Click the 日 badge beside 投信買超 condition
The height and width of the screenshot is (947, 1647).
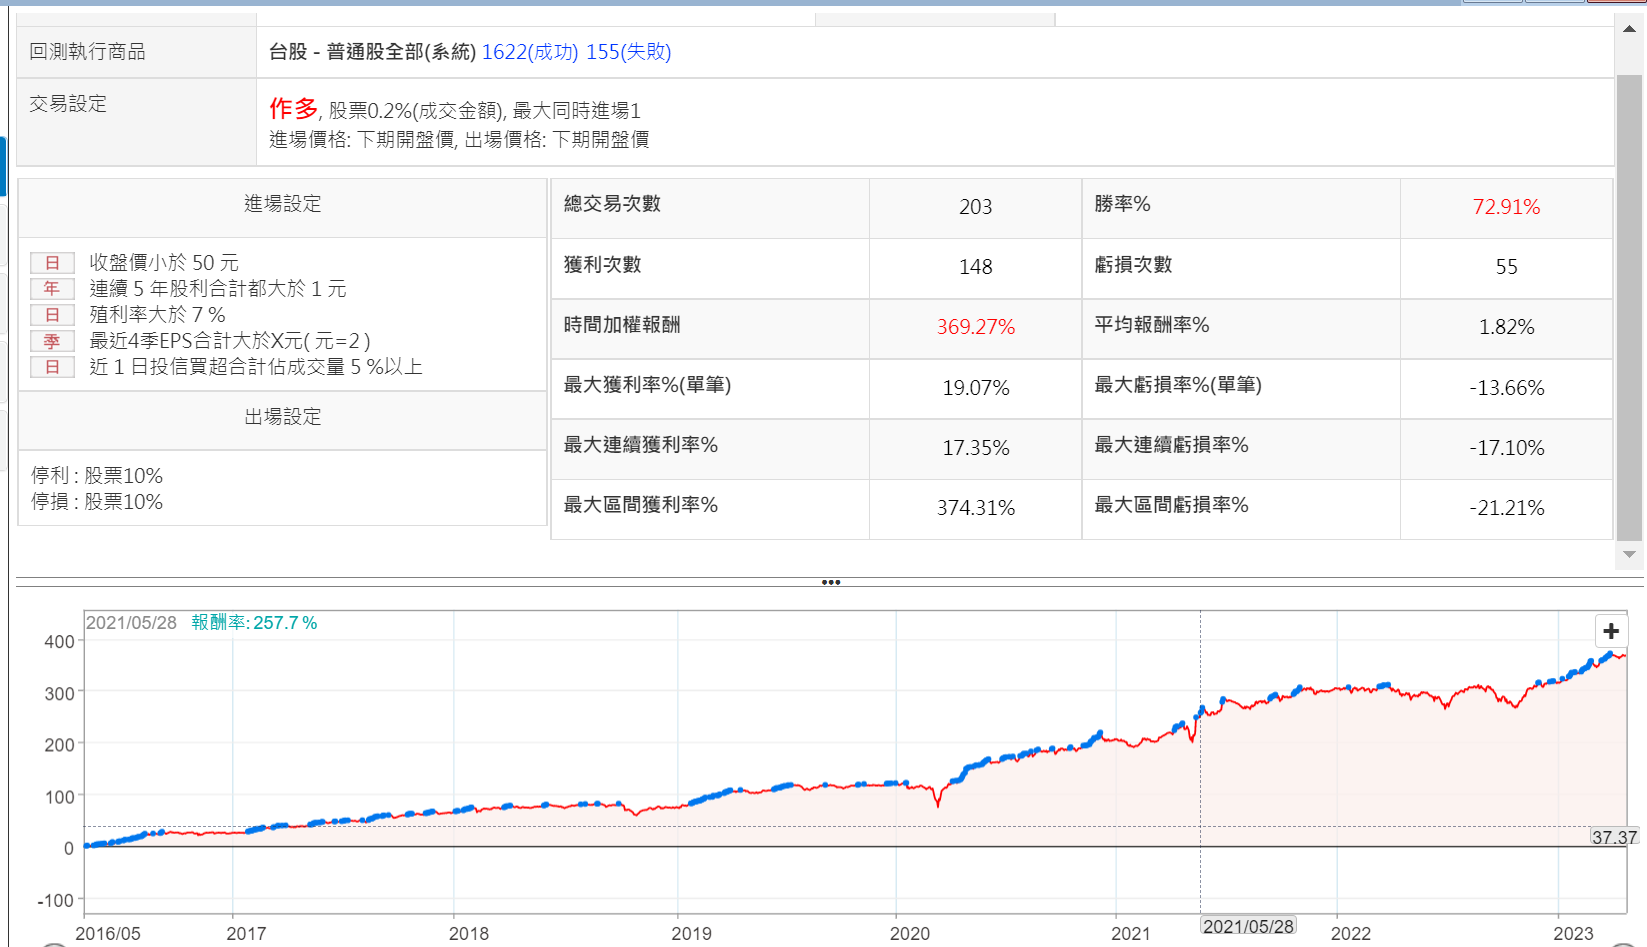(52, 367)
